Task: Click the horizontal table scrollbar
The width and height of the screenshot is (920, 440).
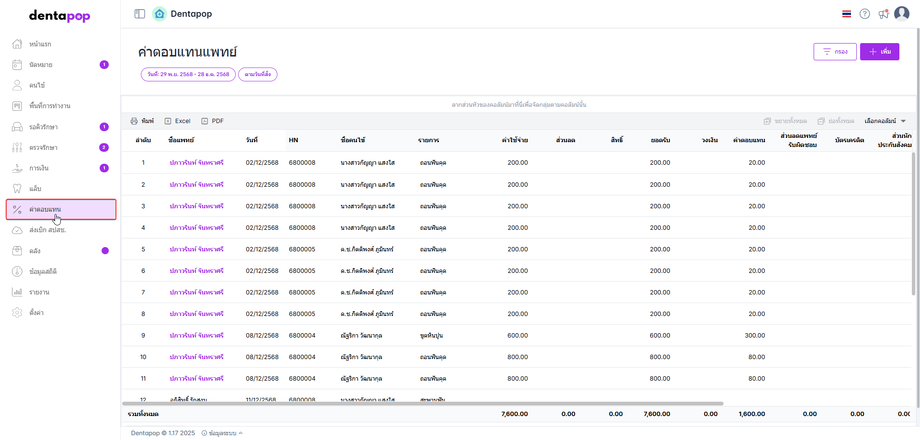Action: point(420,404)
